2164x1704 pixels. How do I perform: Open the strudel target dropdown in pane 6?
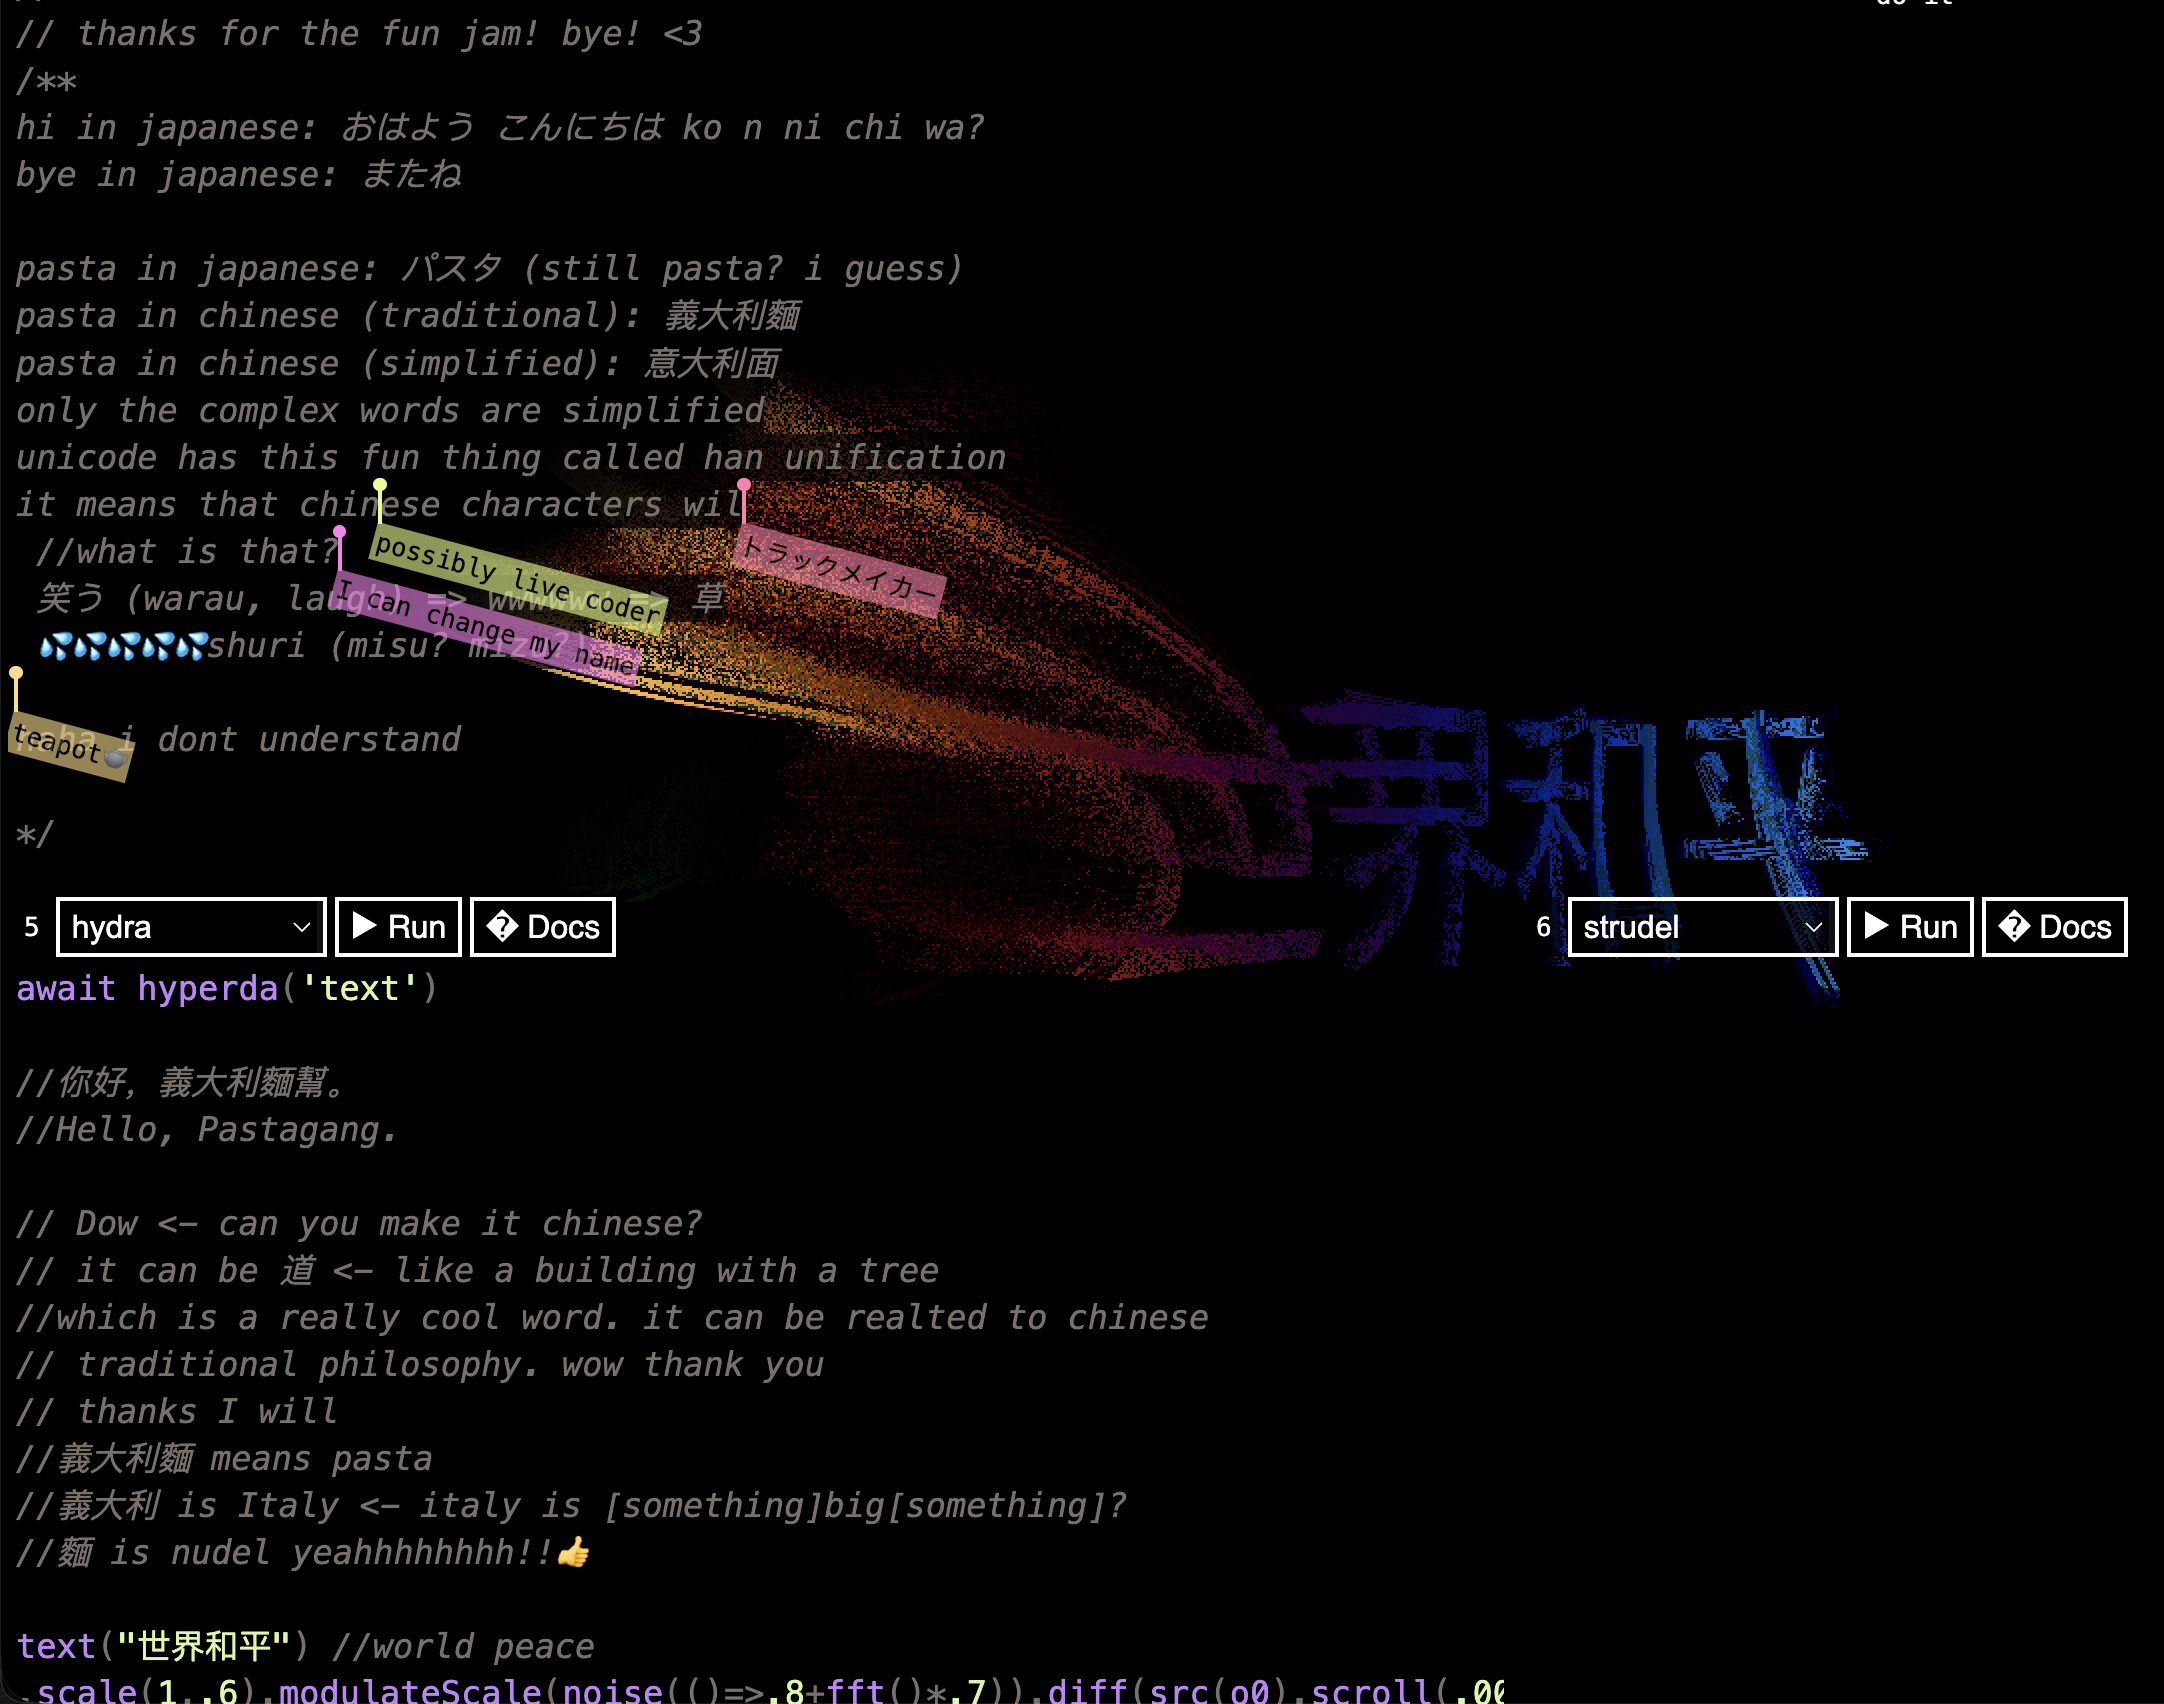(1702, 927)
